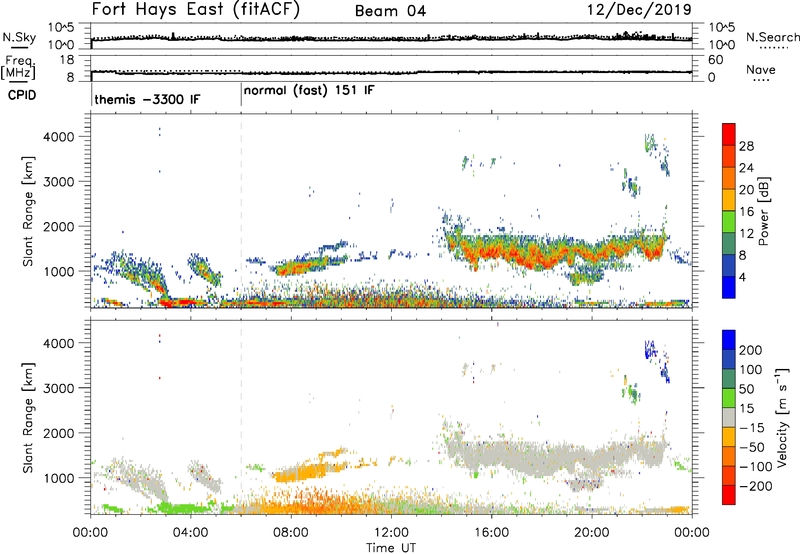Click the "200" label on the Velocity colorbar

[750, 350]
